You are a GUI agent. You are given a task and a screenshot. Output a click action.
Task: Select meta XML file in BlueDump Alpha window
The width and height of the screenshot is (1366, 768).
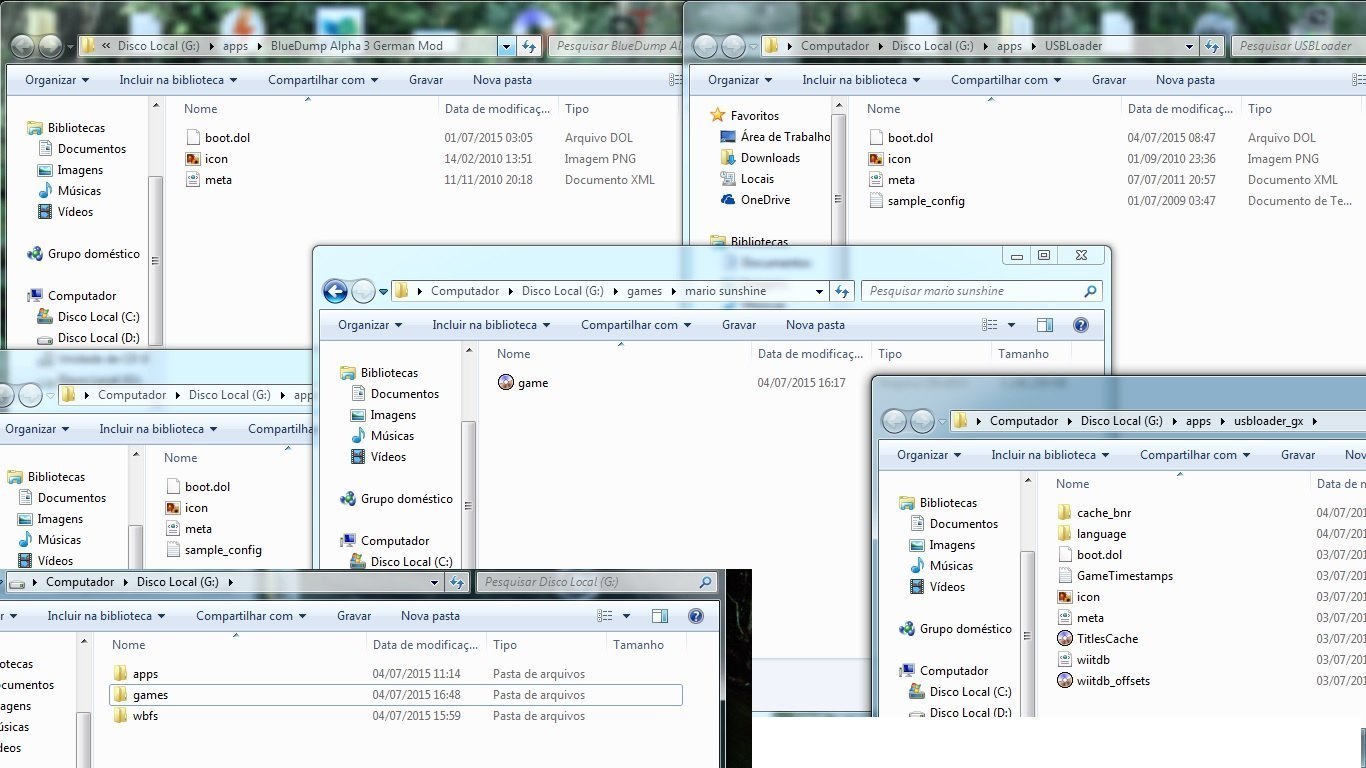(x=209, y=180)
